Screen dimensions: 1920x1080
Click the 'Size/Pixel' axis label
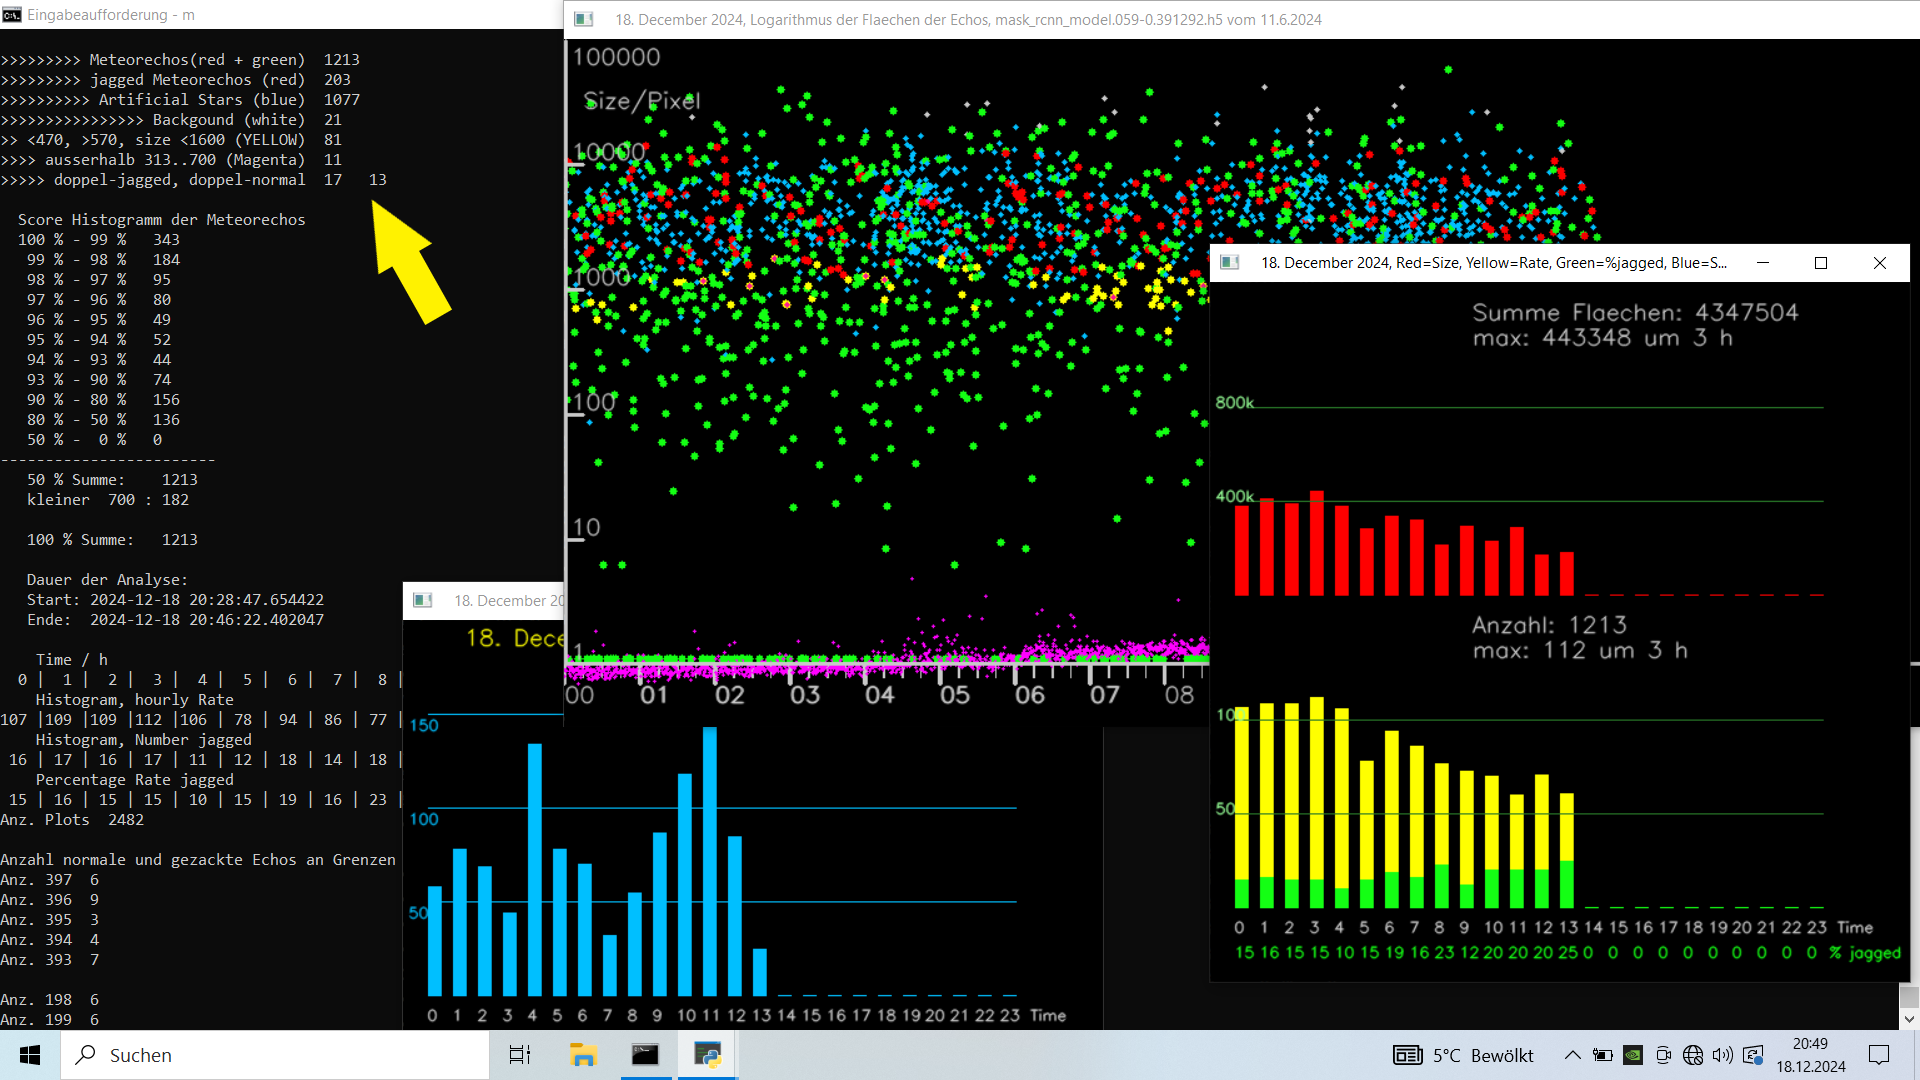pos(642,101)
